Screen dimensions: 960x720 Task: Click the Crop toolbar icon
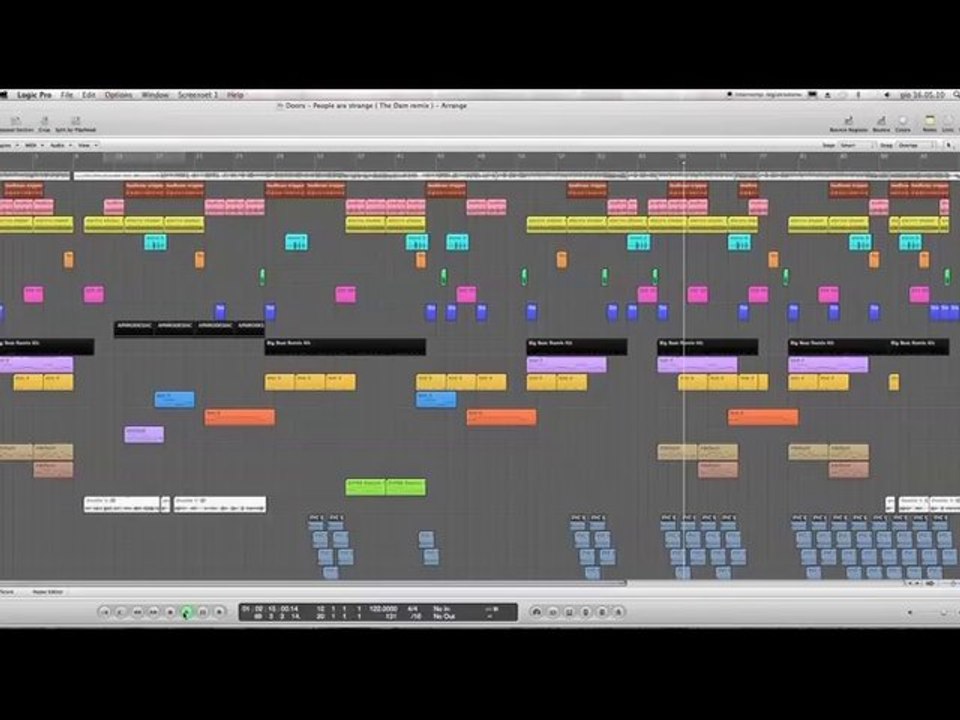[44, 124]
